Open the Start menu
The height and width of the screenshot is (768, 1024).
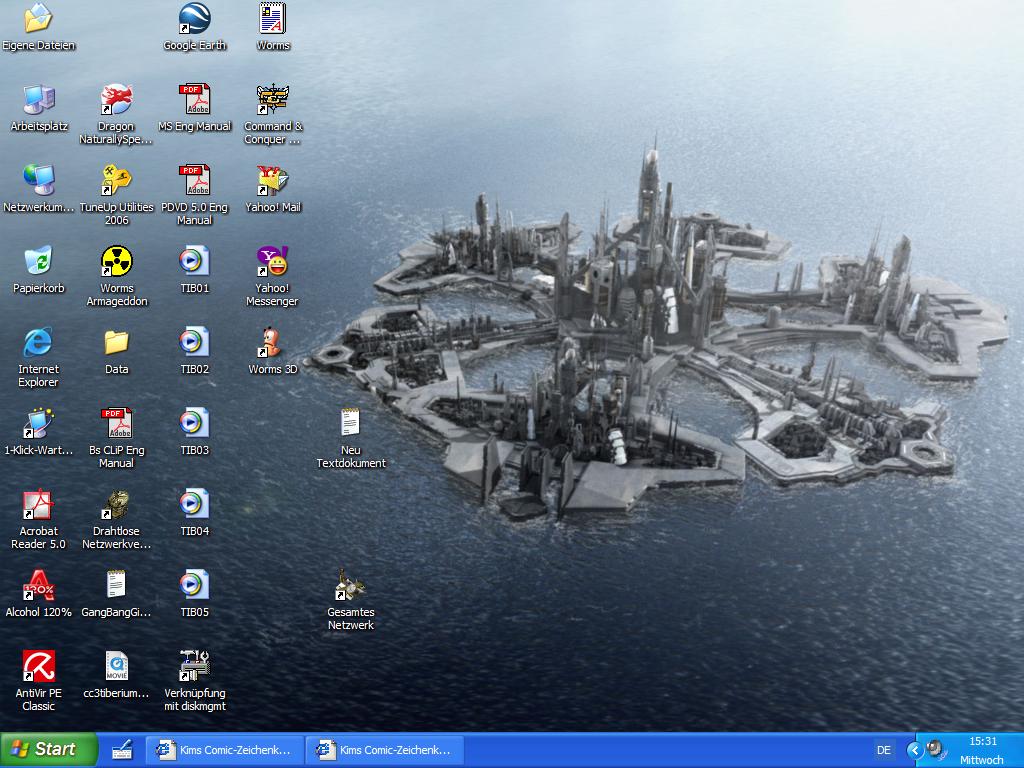tap(48, 749)
